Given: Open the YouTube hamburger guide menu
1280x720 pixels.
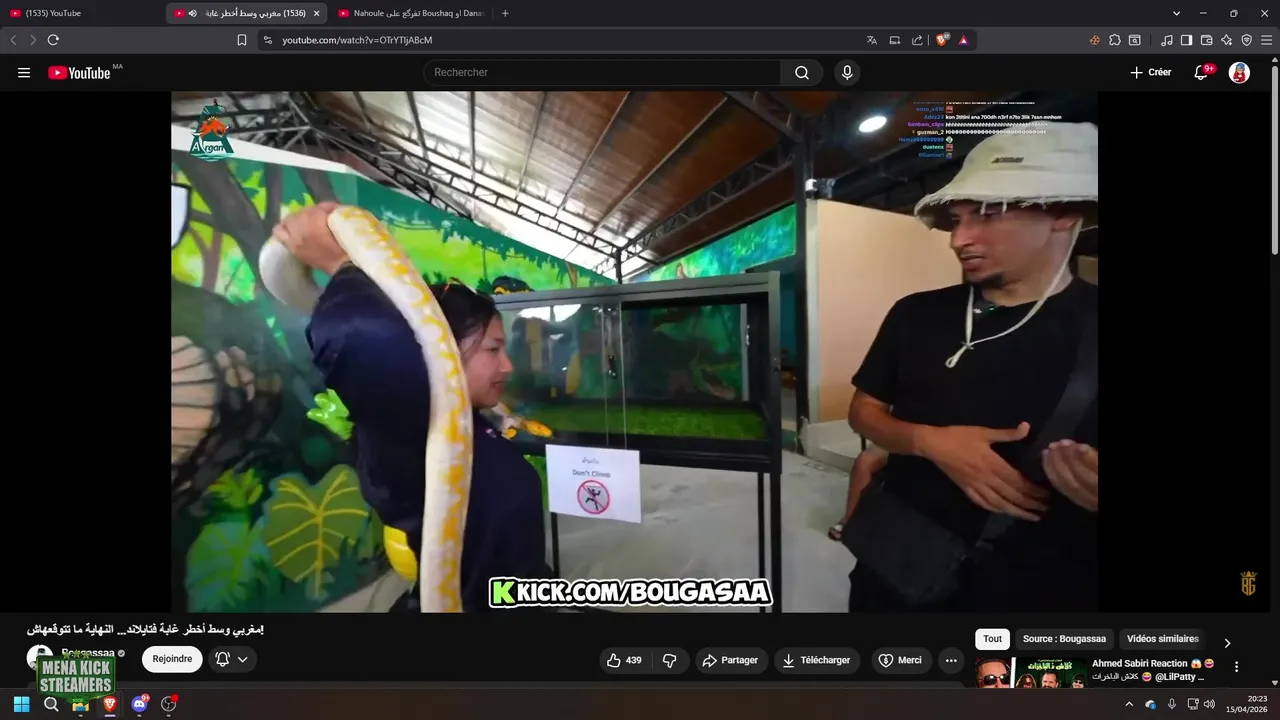Looking at the screenshot, I should tap(24, 73).
